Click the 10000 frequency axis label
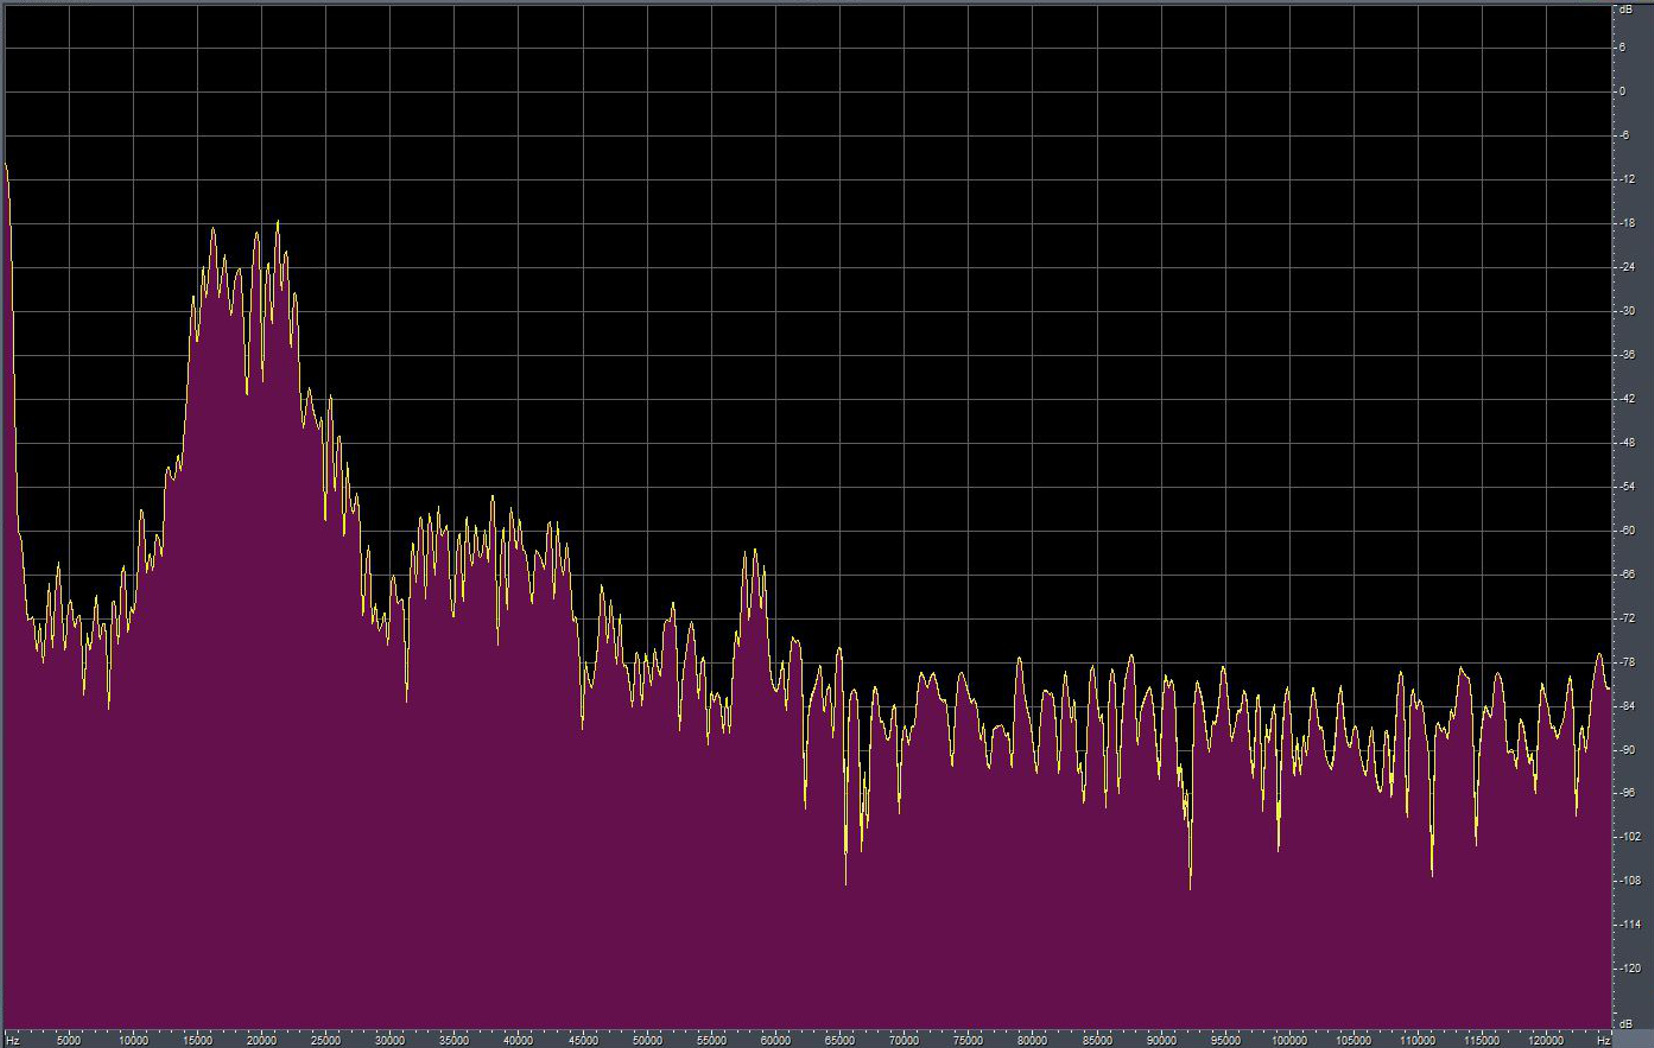 [x=133, y=1041]
